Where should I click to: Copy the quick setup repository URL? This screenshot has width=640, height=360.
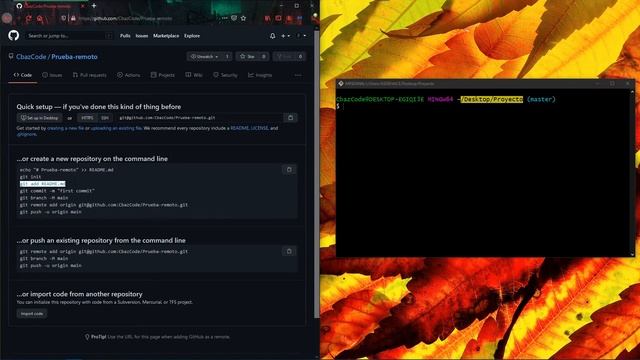(290, 118)
